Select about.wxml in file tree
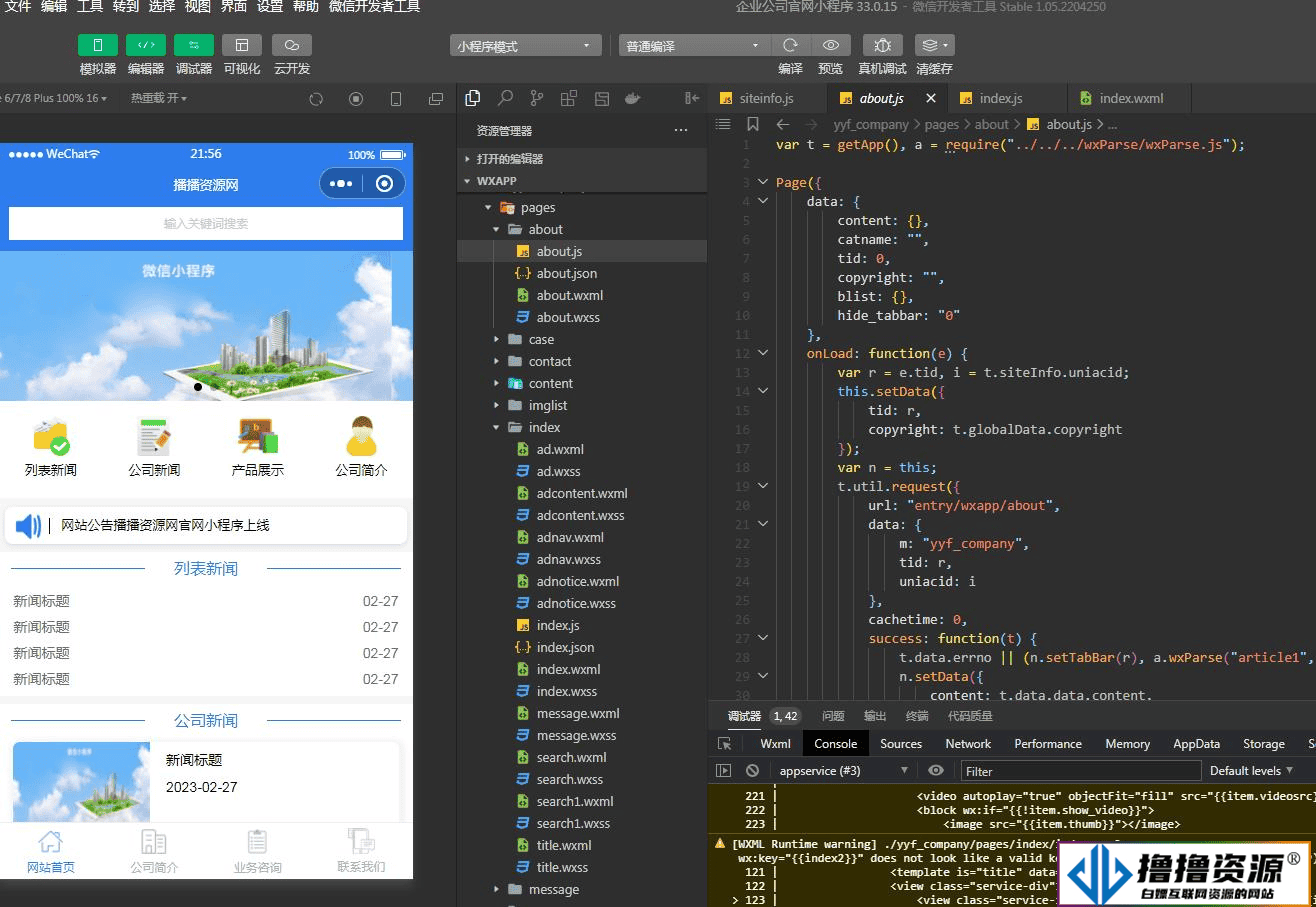Image resolution: width=1316 pixels, height=907 pixels. pyautogui.click(x=582, y=295)
